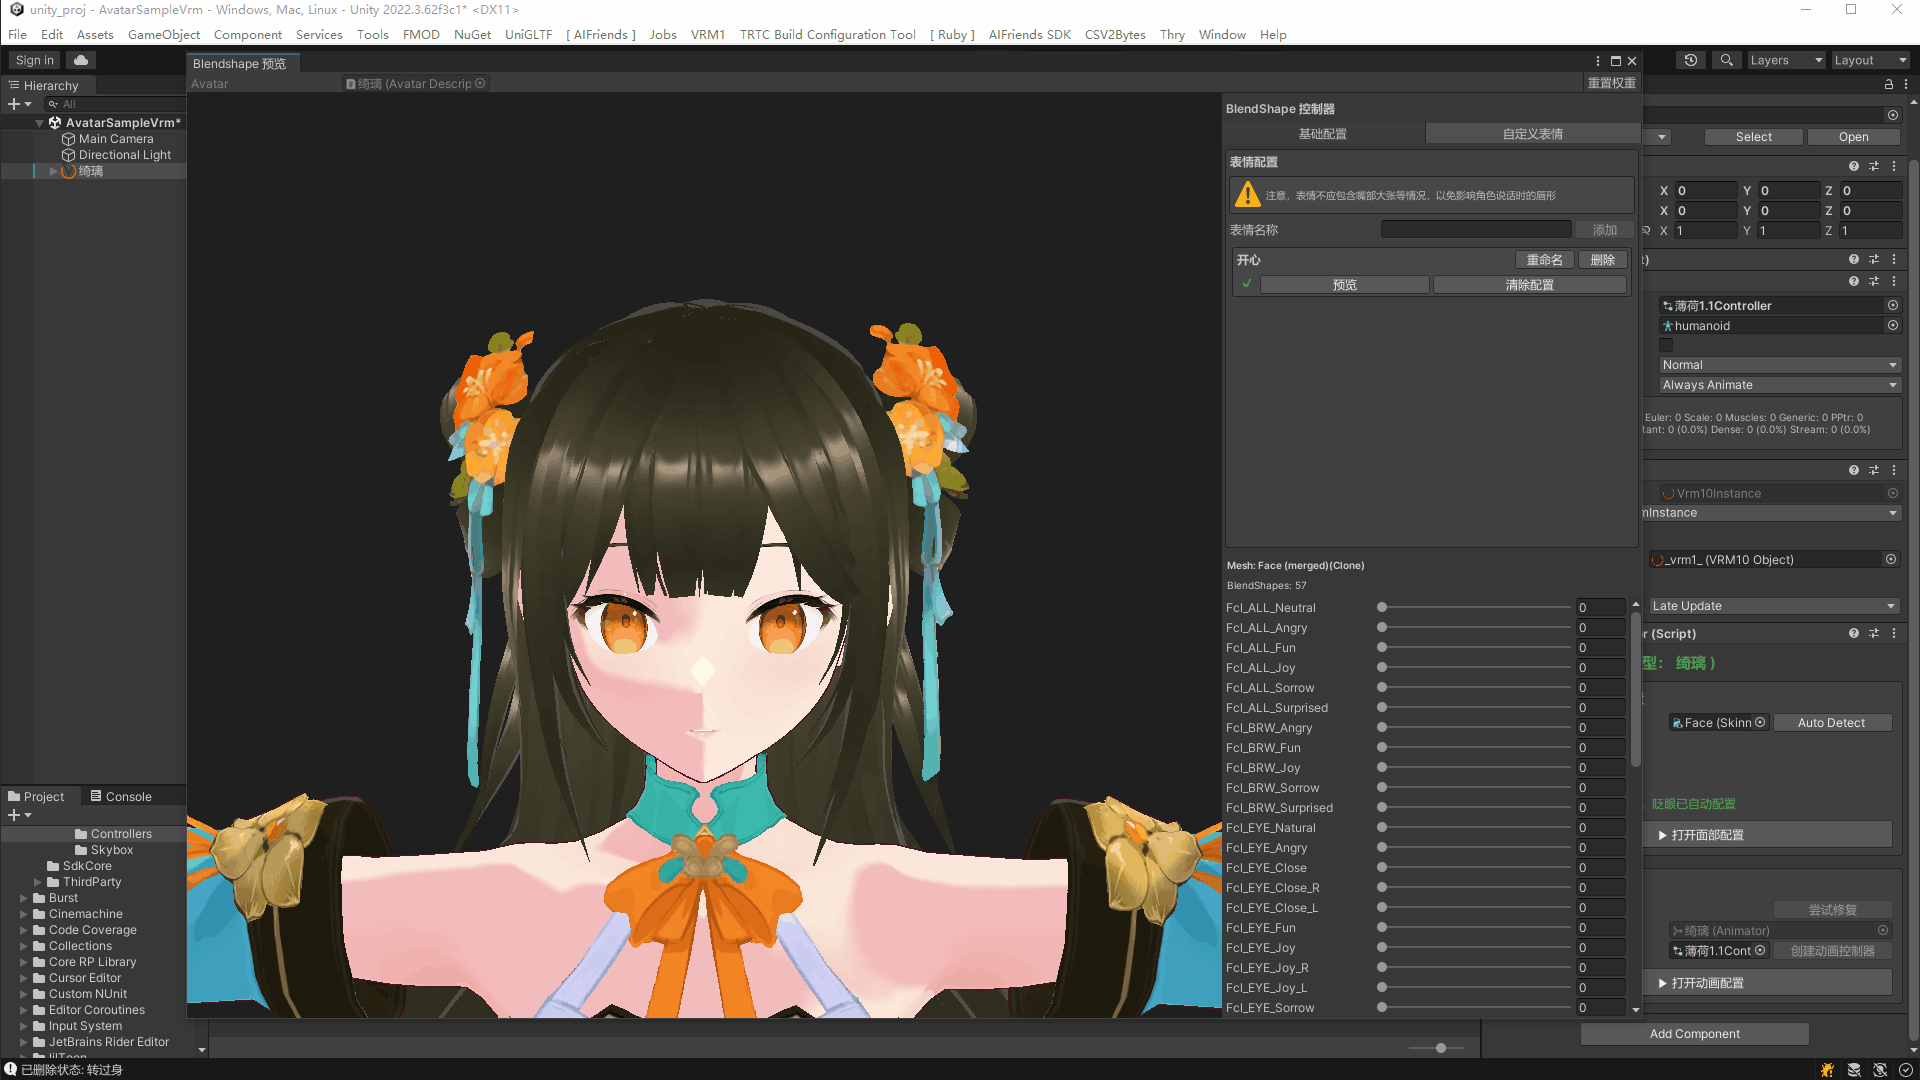The height and width of the screenshot is (1080, 1920).
Task: Expand the ThirdParty folder
Action: 38,882
